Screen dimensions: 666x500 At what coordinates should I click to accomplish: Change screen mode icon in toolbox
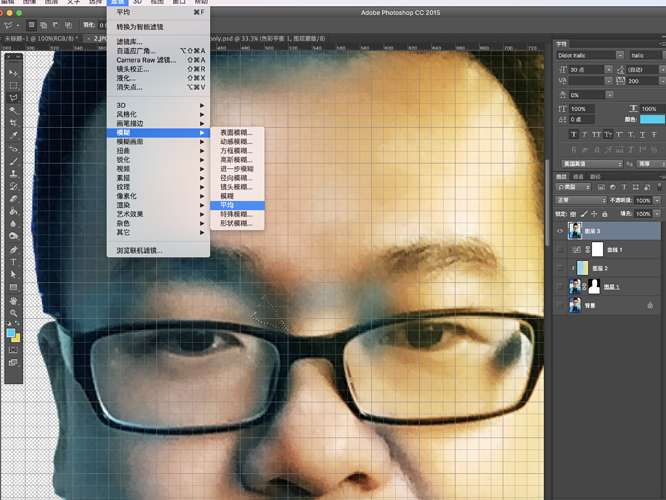13,362
